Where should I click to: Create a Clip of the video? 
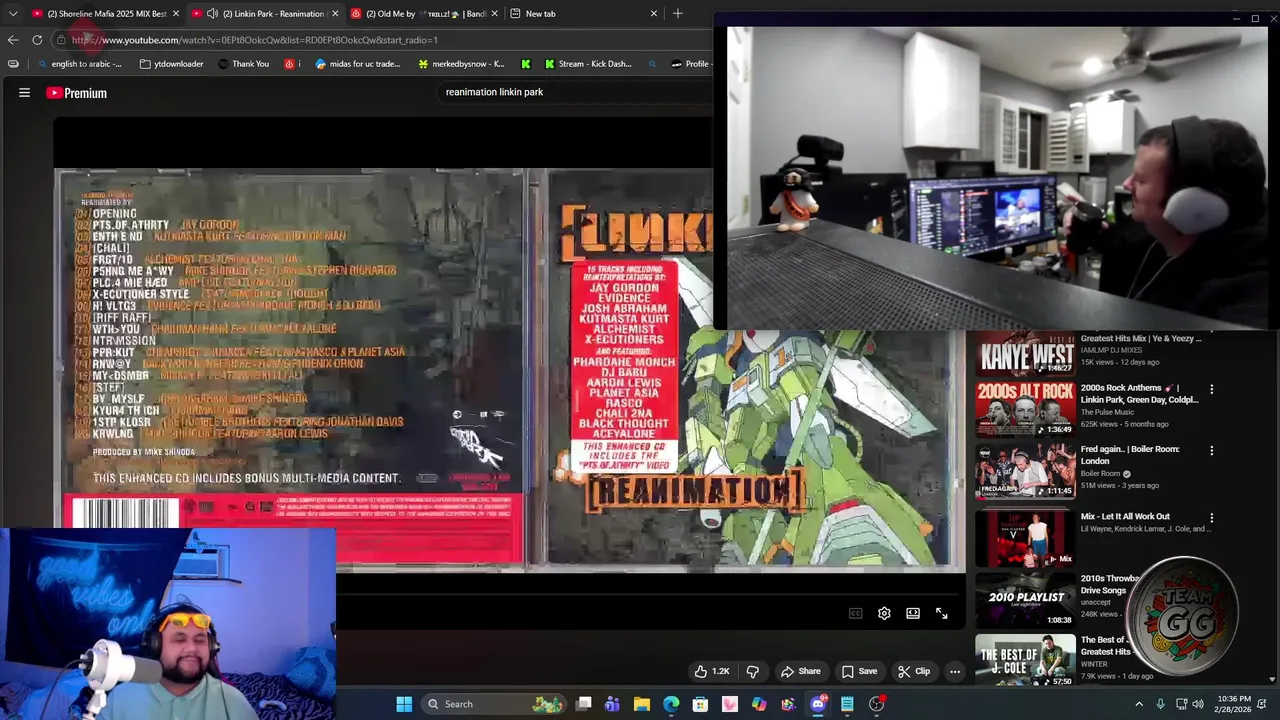(x=914, y=671)
